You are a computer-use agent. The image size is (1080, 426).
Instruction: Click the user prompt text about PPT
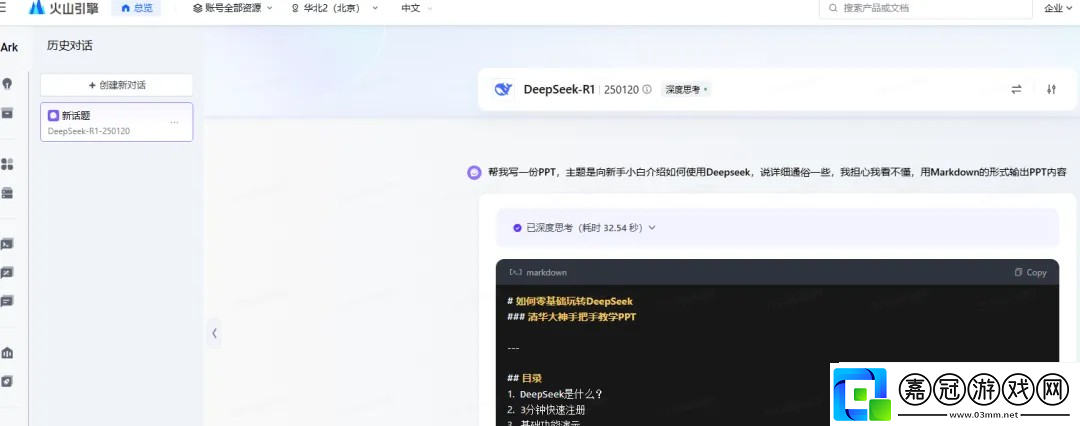pyautogui.click(x=777, y=172)
